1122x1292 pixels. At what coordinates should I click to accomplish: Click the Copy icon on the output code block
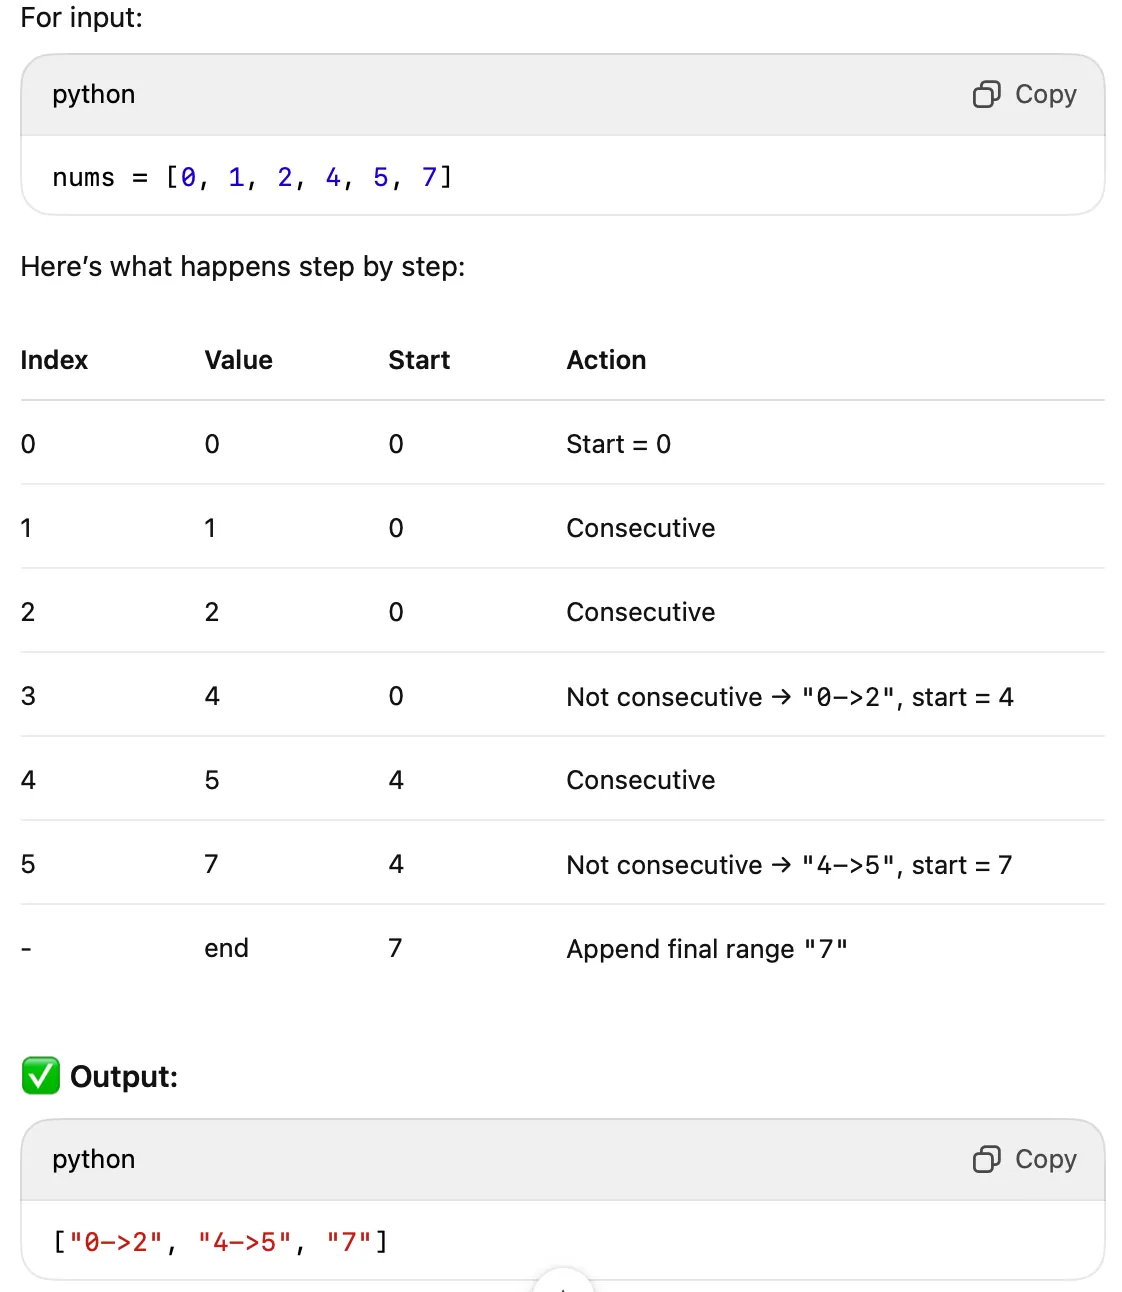[x=985, y=1160]
